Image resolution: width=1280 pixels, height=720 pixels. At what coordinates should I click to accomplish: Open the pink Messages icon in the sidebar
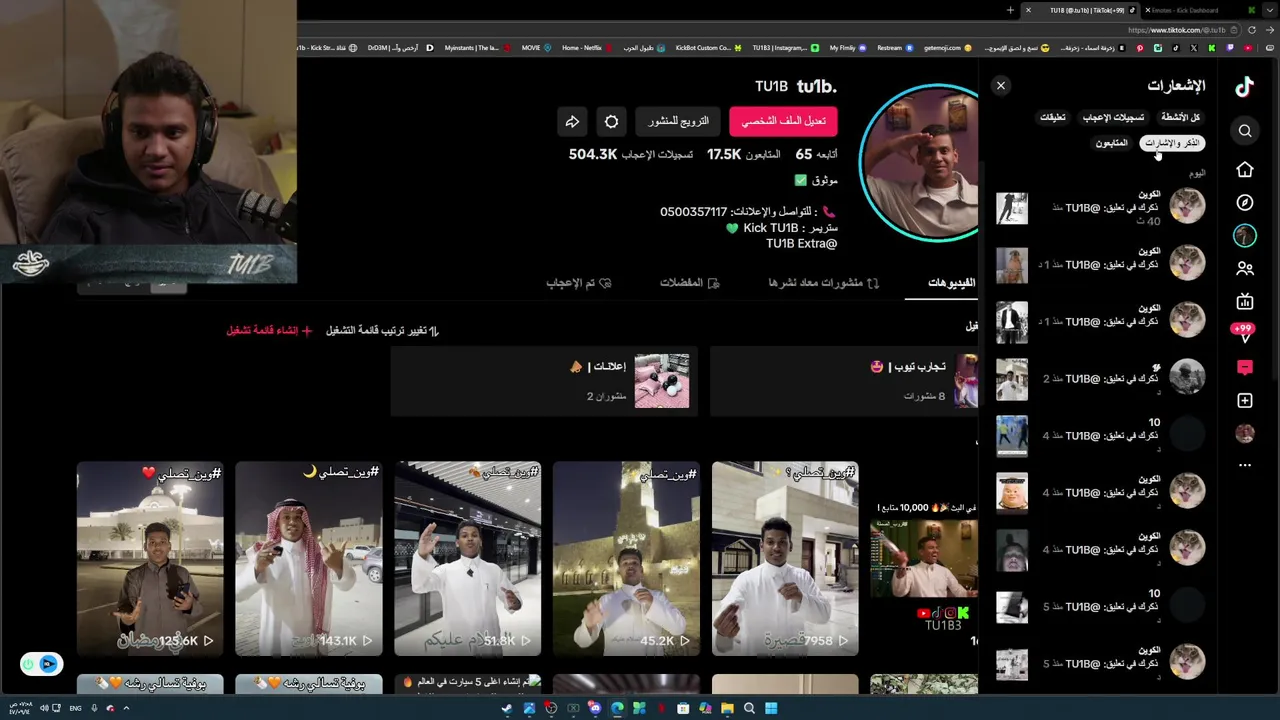coord(1245,368)
